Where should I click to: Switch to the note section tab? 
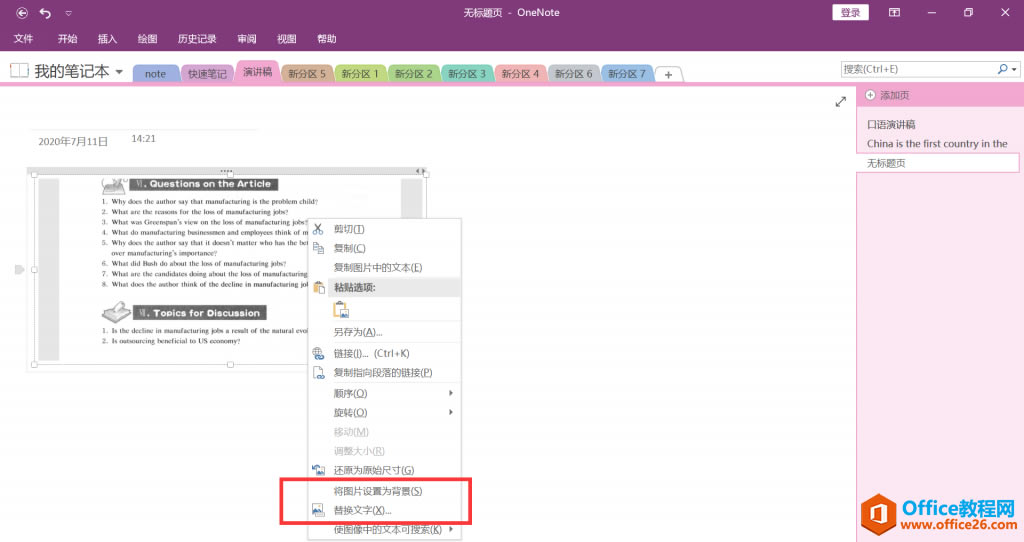(x=155, y=74)
